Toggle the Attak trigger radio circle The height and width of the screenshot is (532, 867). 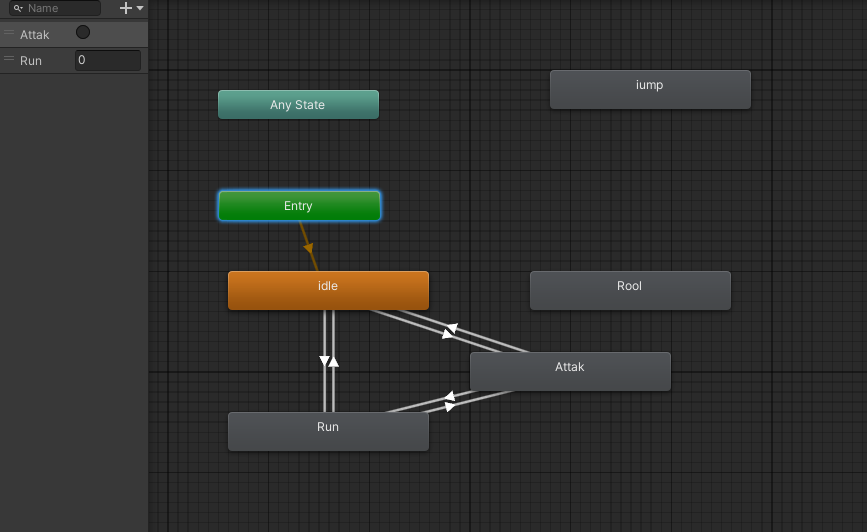pyautogui.click(x=83, y=33)
